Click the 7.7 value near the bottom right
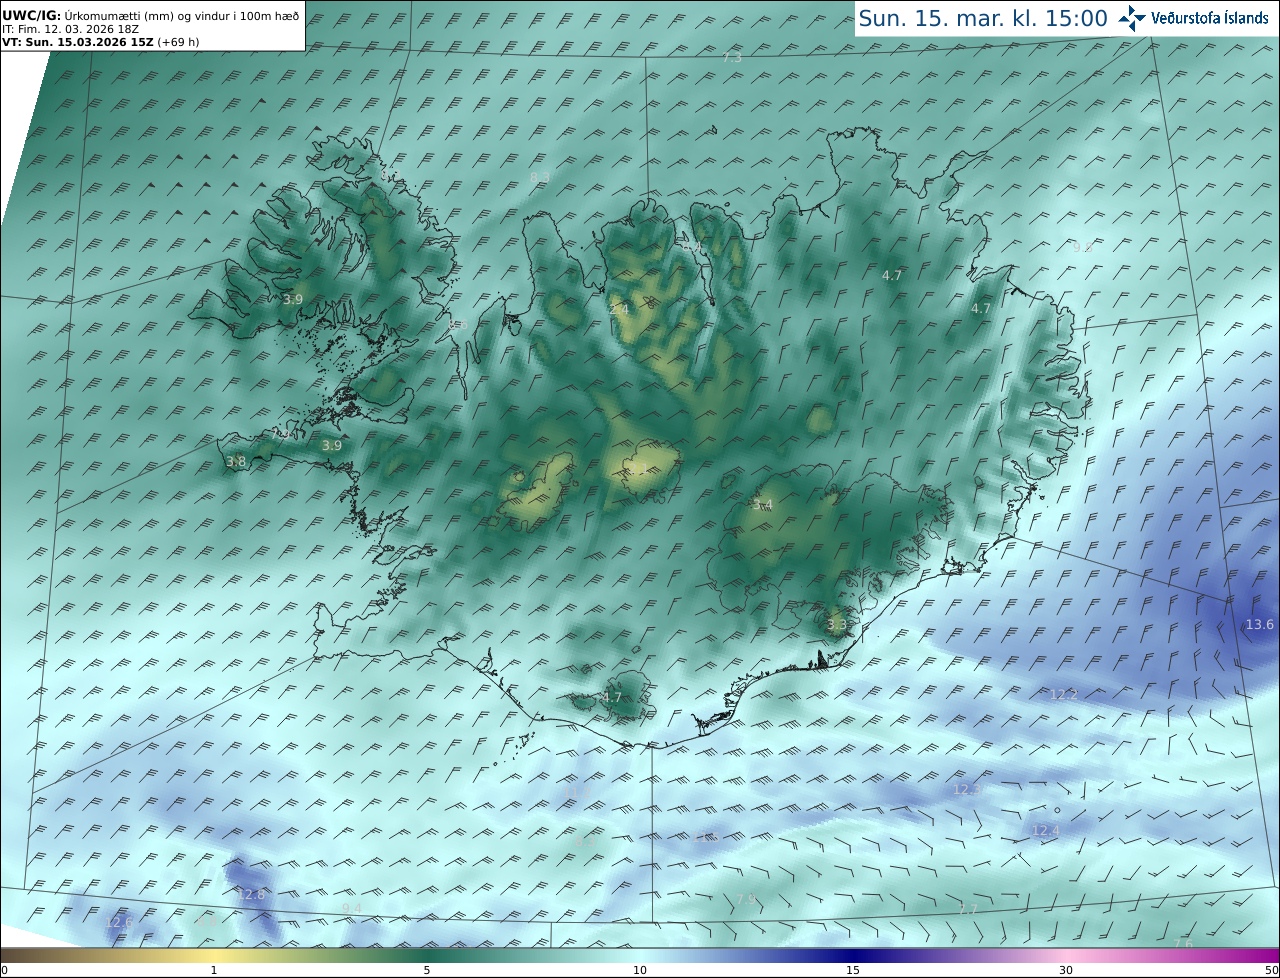Image resolution: width=1280 pixels, height=978 pixels. tap(967, 909)
